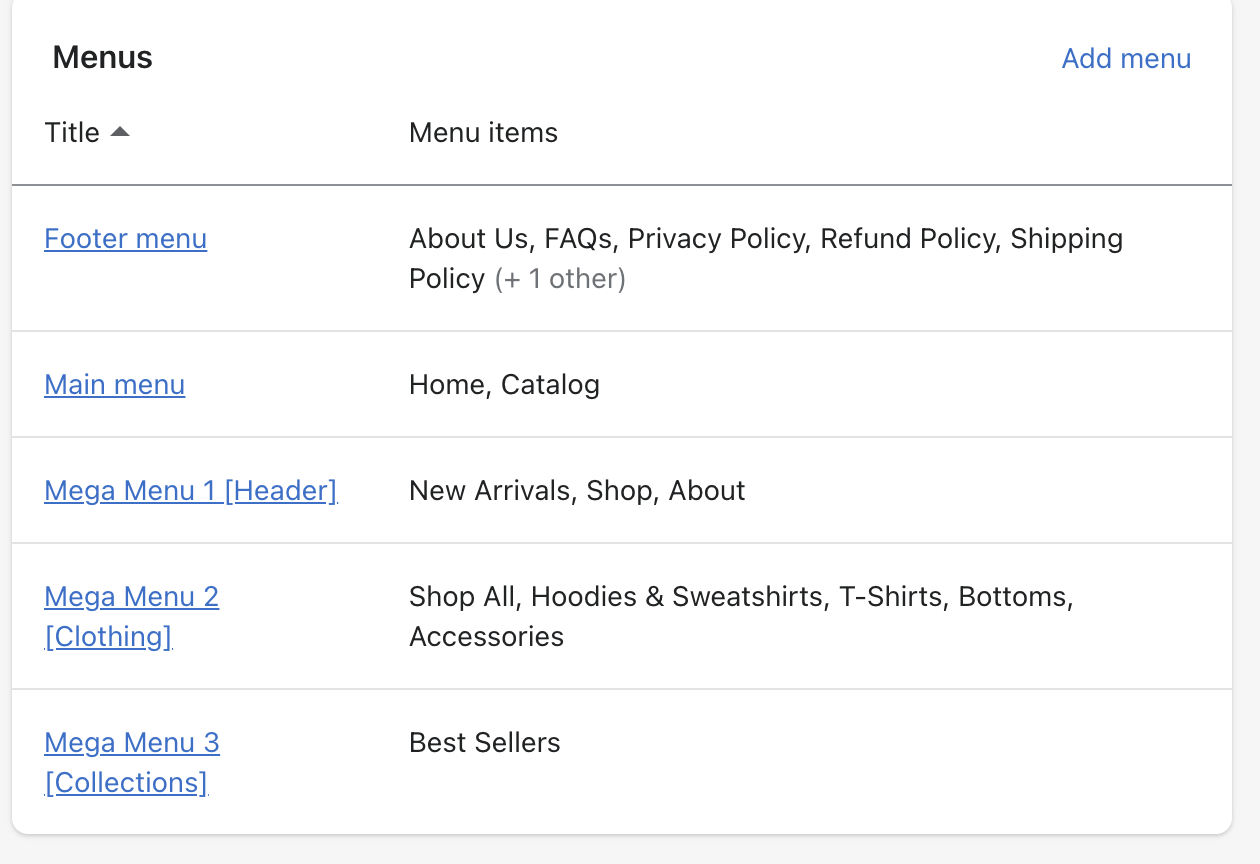
Task: Click the "Home, Catalog" menu items text
Action: pos(504,385)
